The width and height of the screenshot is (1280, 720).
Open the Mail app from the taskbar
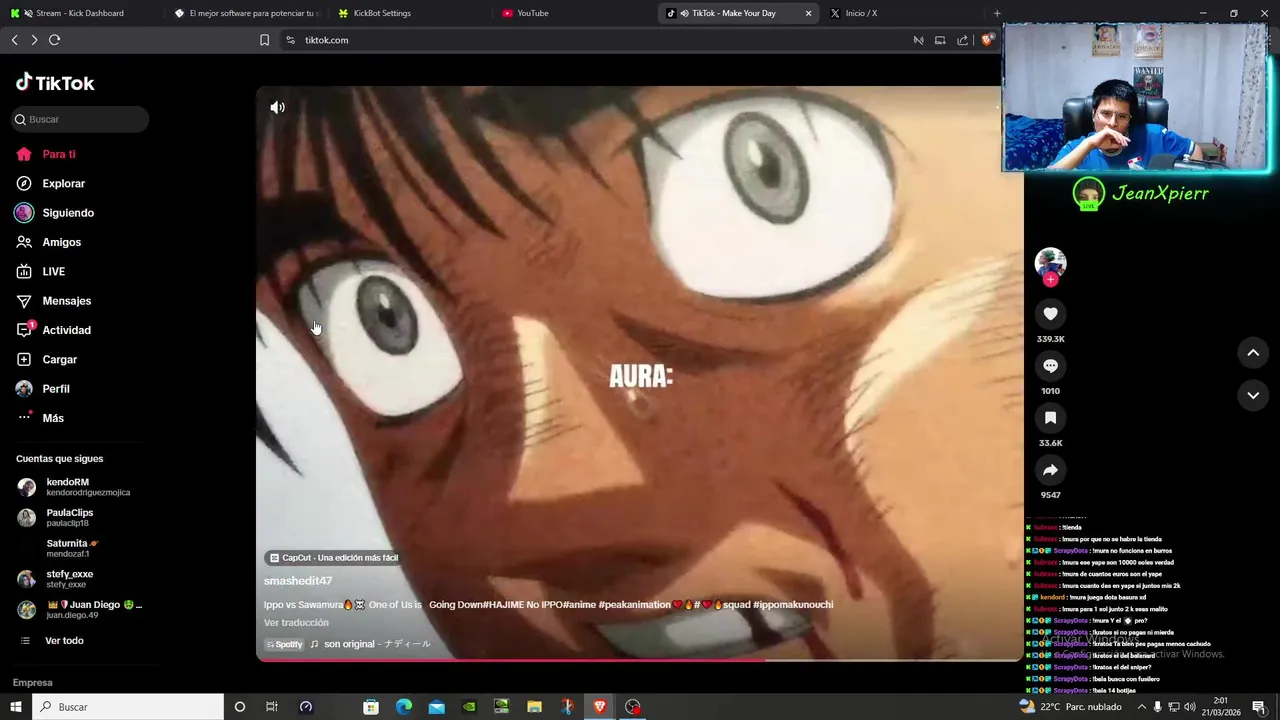pyautogui.click(x=437, y=707)
